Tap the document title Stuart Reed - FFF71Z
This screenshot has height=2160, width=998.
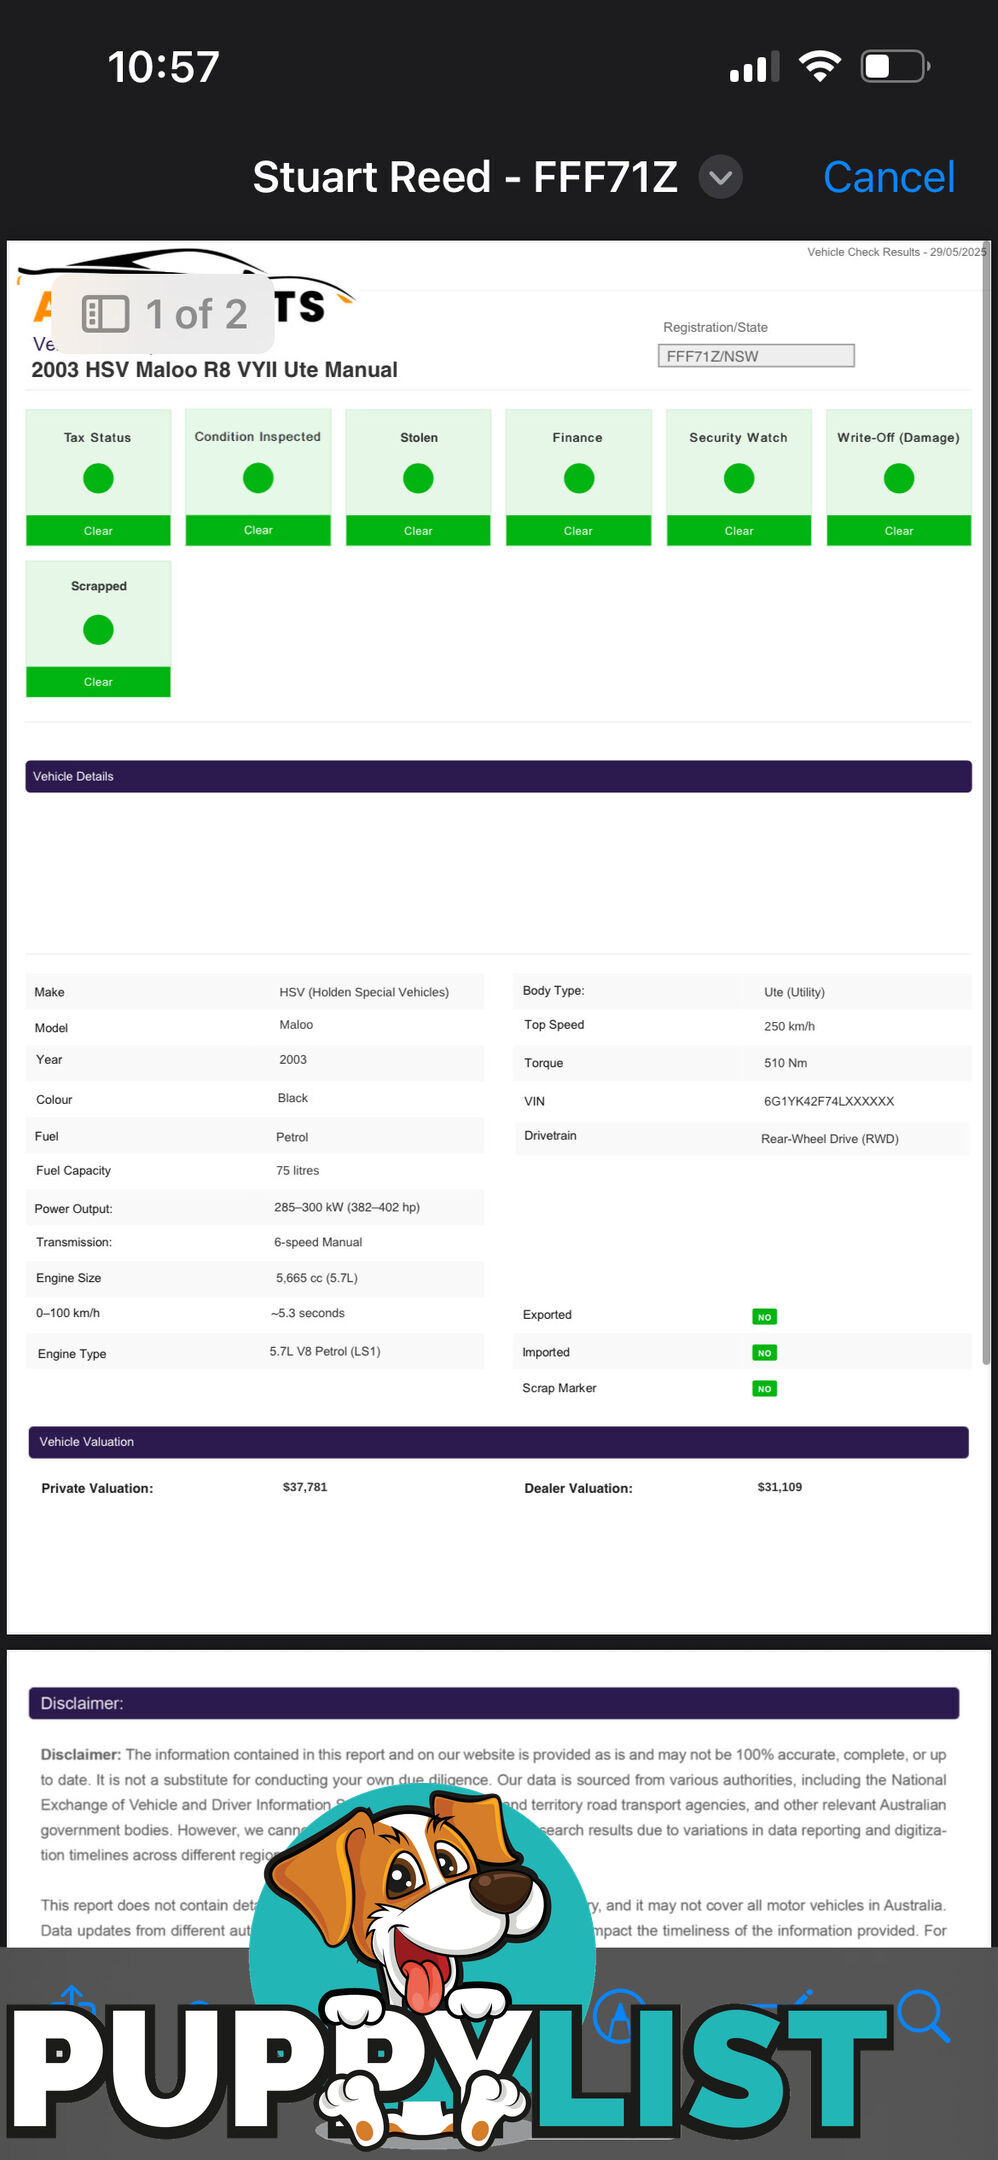click(x=465, y=177)
